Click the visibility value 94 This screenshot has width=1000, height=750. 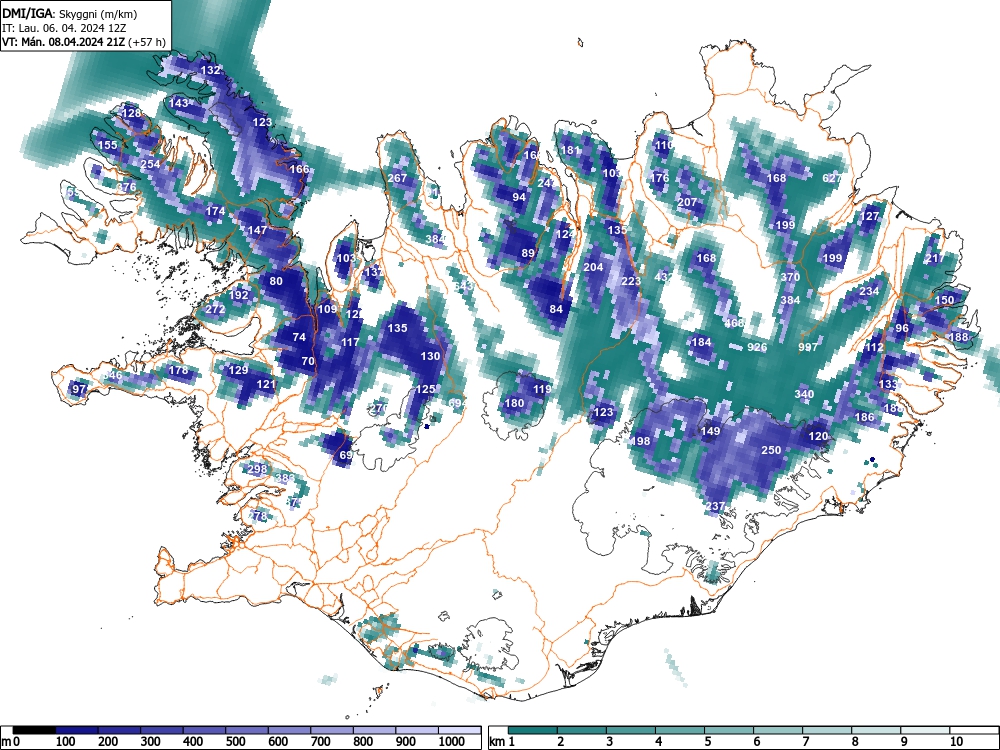click(519, 196)
